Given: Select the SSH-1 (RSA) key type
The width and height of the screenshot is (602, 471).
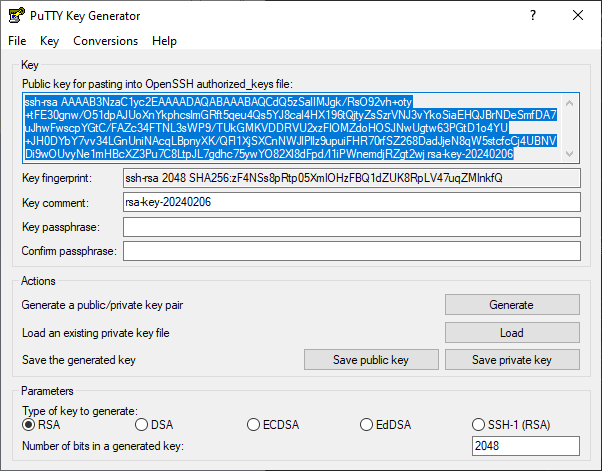Looking at the screenshot, I should click(511, 425).
